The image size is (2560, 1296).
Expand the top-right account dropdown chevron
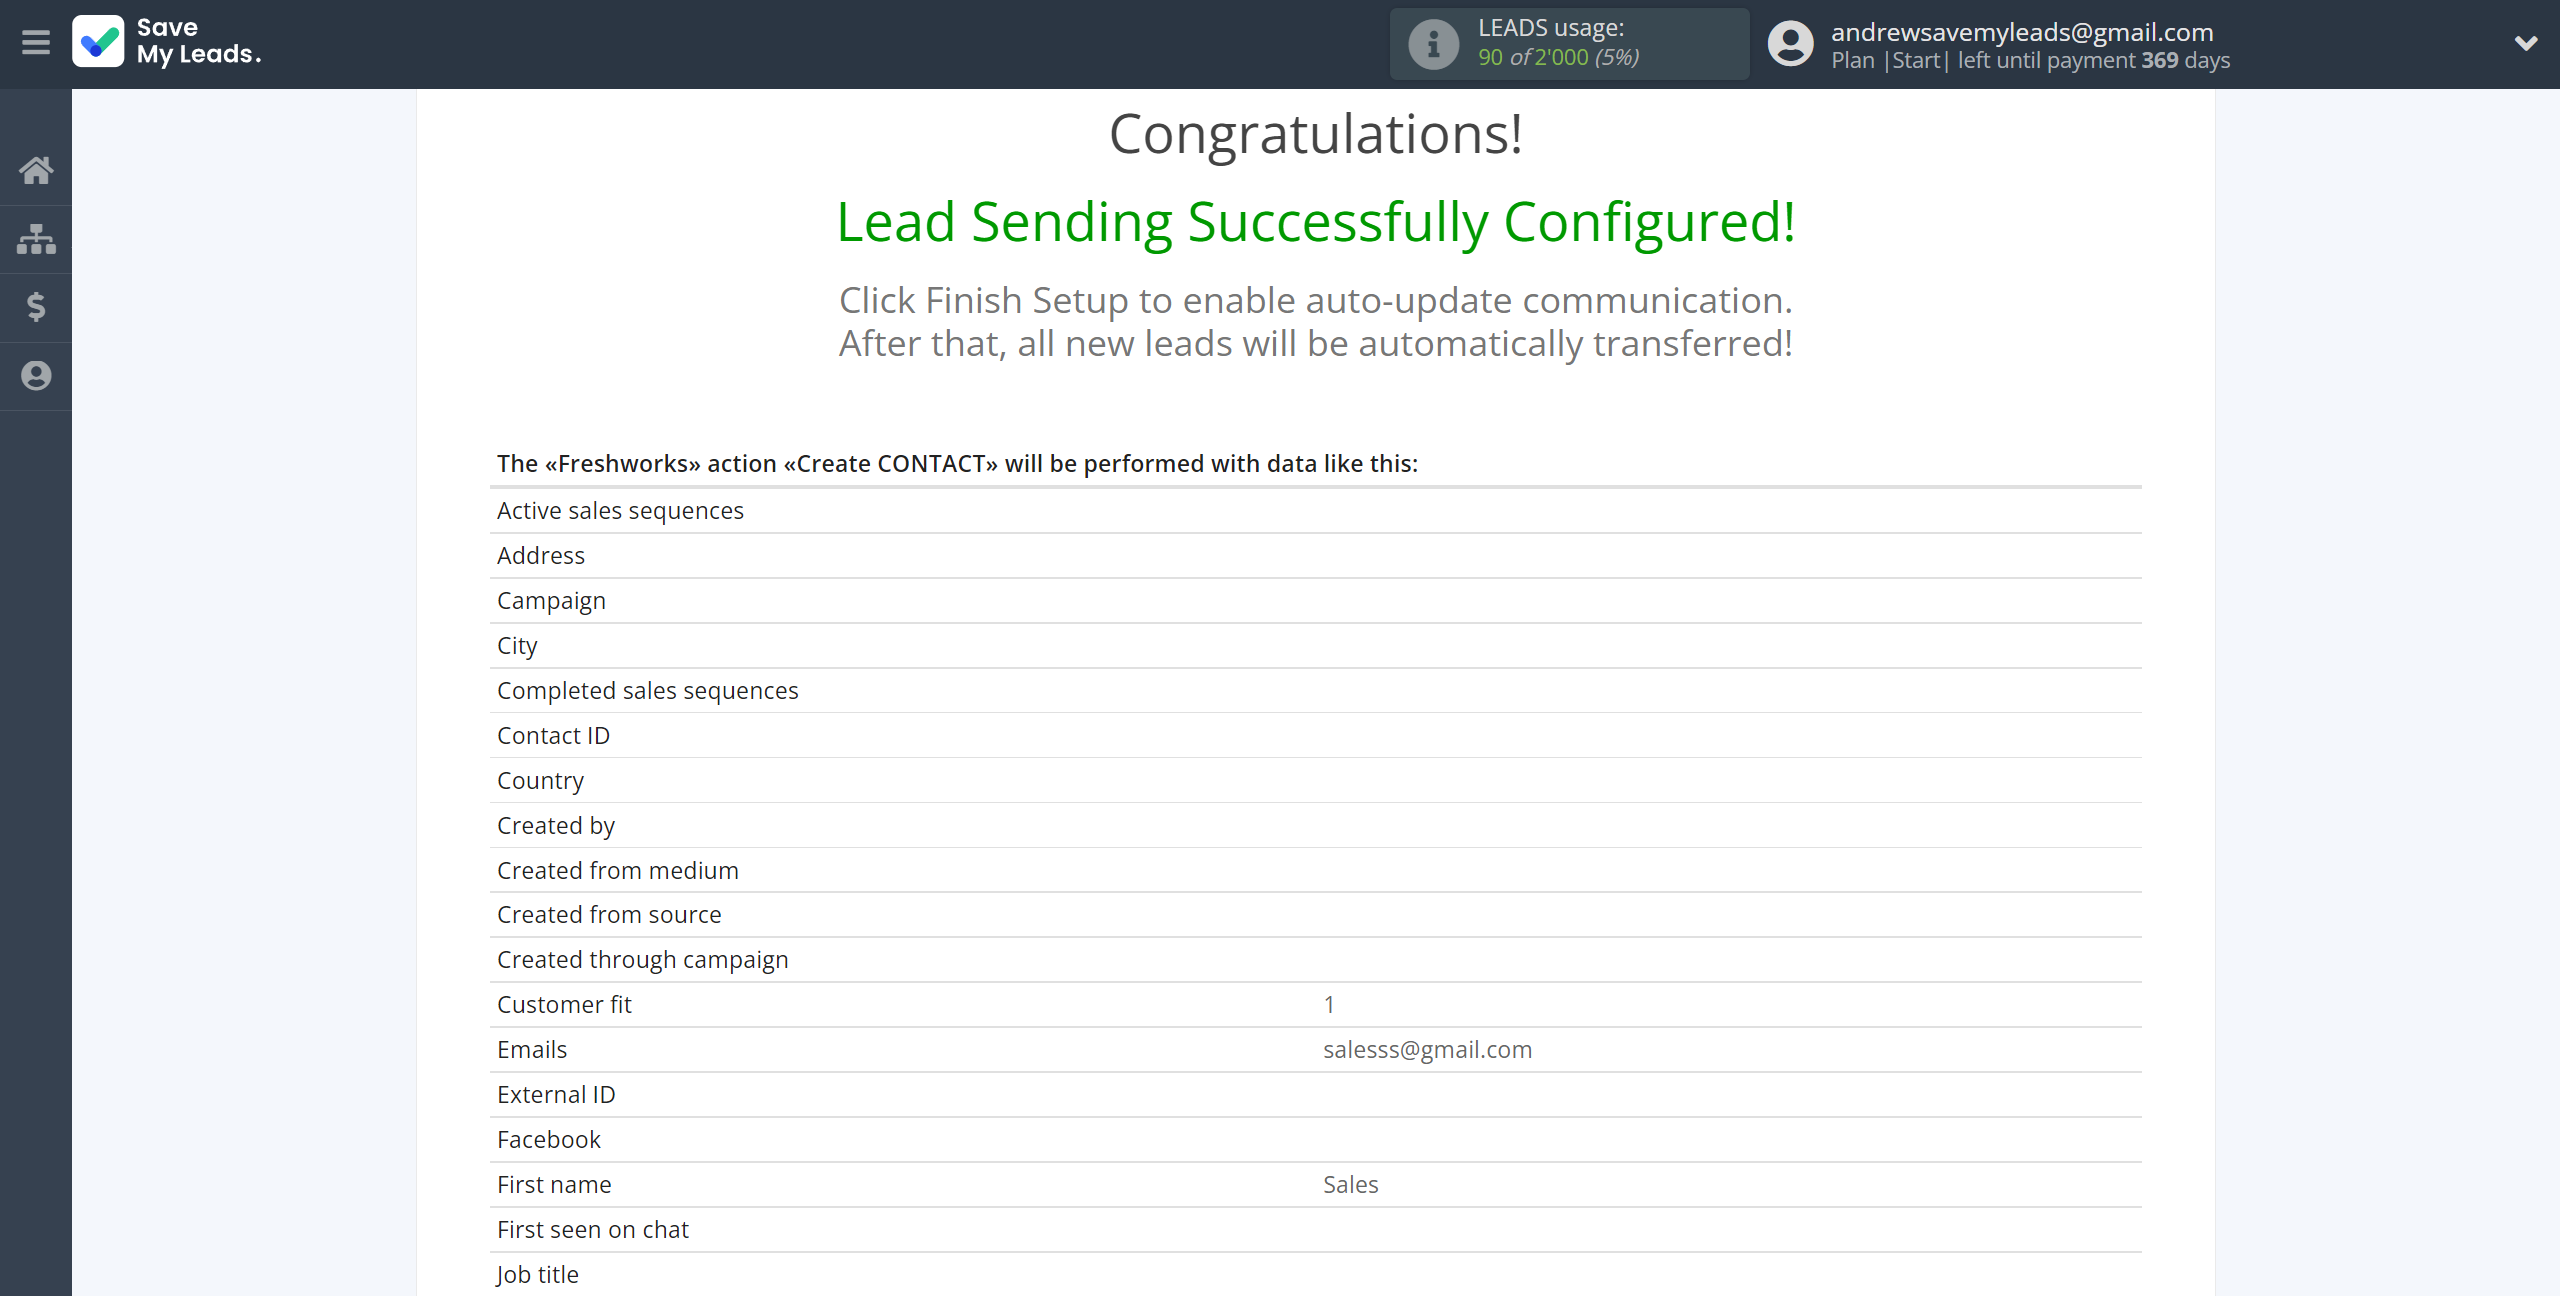2527,43
